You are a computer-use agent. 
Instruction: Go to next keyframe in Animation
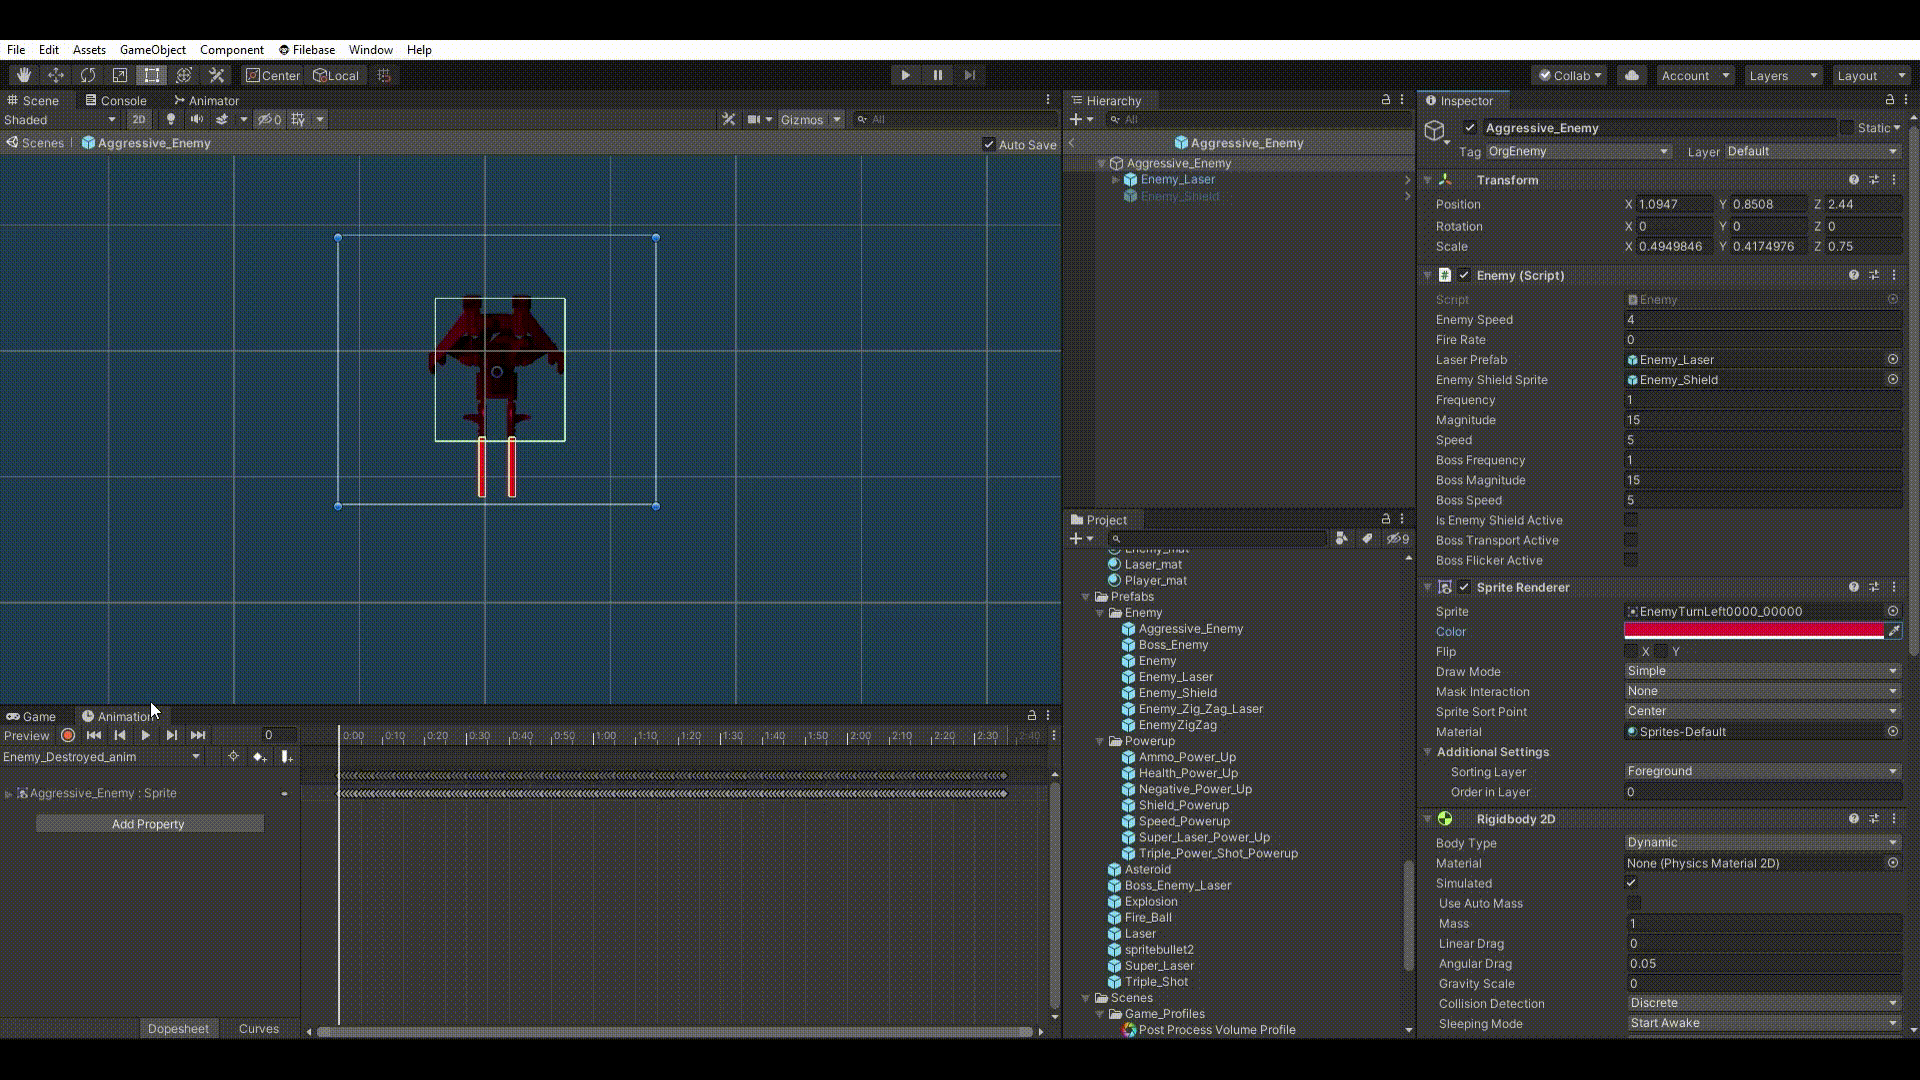coord(172,735)
